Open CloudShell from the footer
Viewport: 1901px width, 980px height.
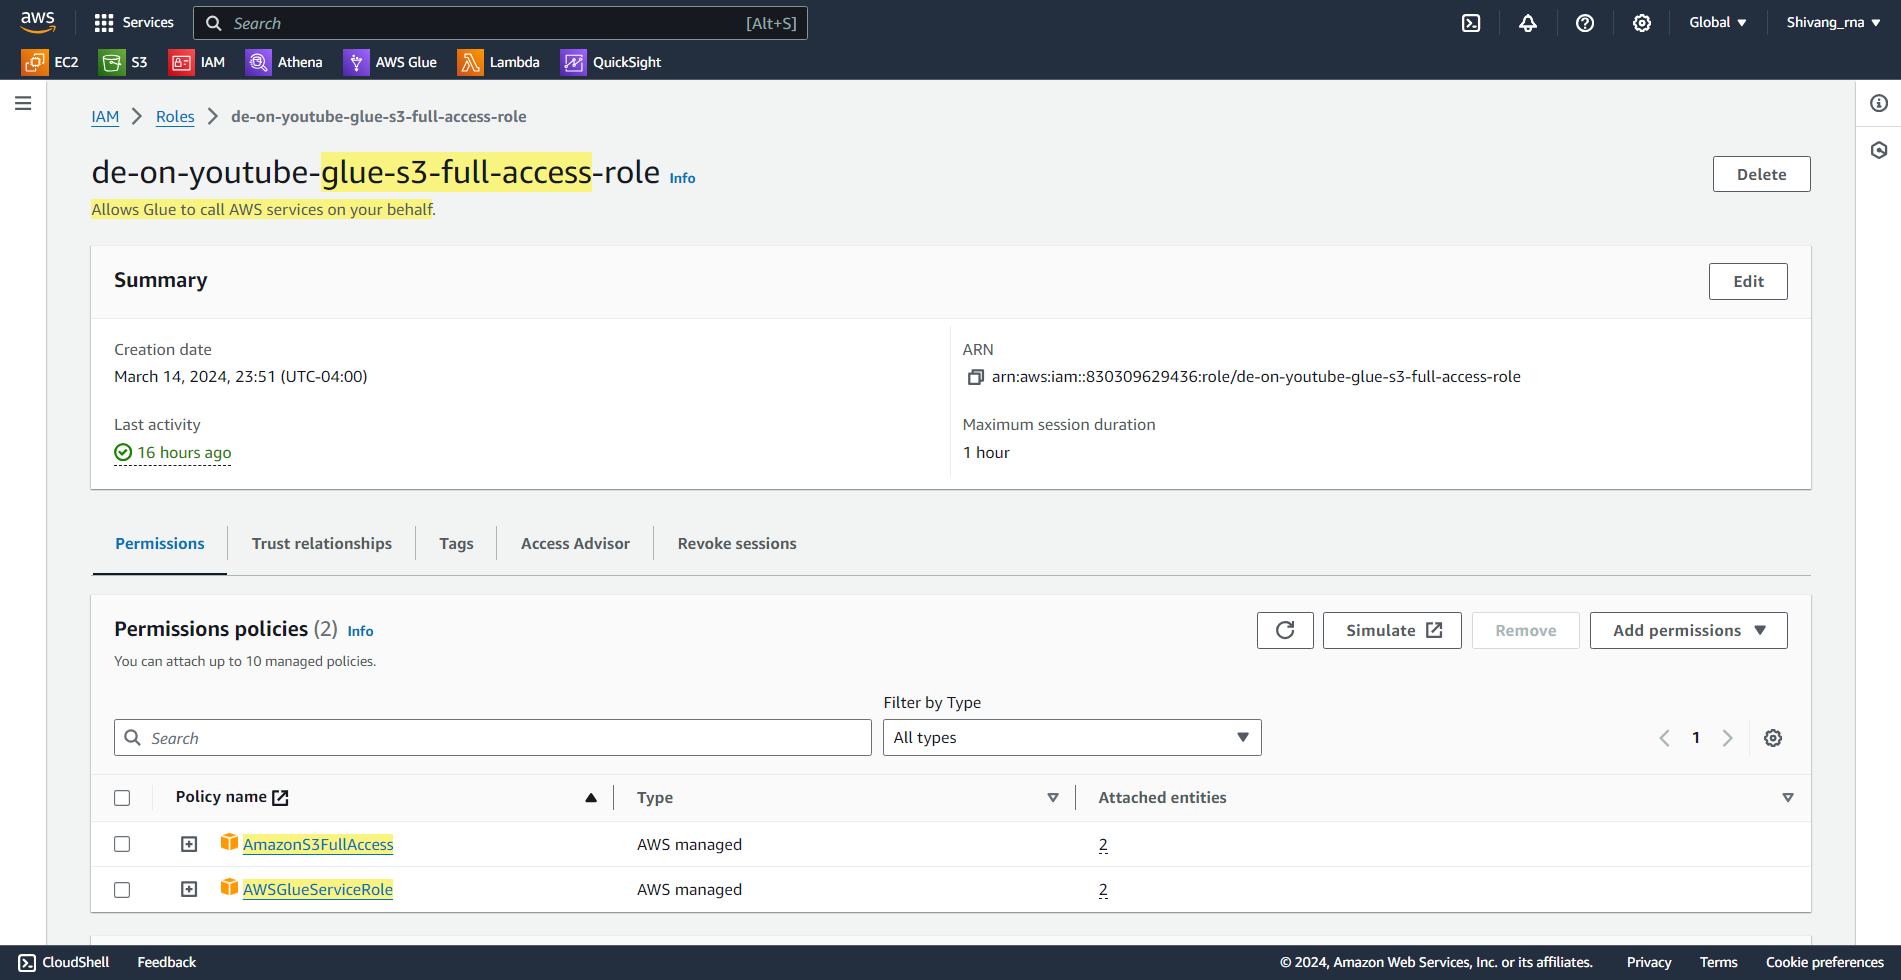(x=64, y=962)
